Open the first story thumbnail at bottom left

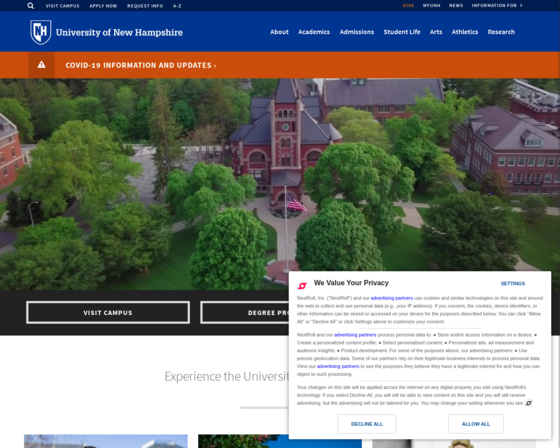click(106, 441)
